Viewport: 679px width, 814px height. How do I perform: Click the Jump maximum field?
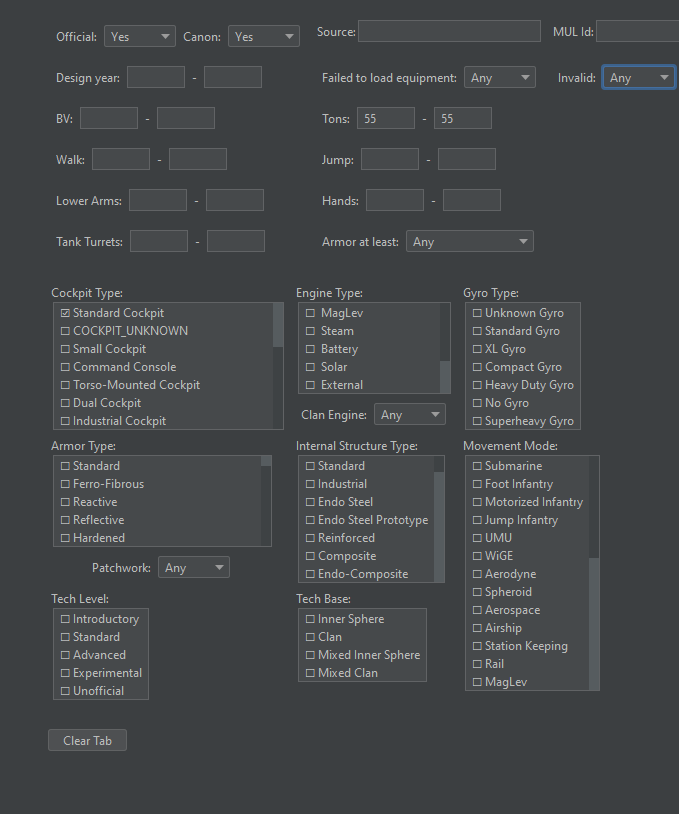click(x=467, y=159)
